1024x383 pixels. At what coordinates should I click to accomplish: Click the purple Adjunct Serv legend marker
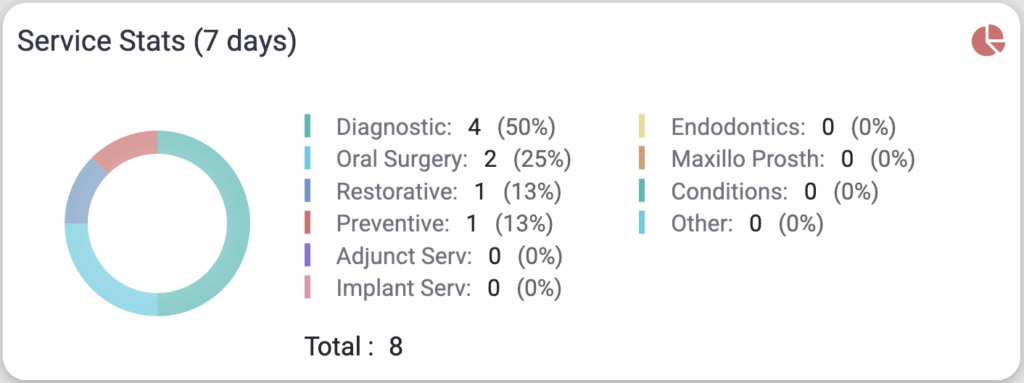click(307, 256)
